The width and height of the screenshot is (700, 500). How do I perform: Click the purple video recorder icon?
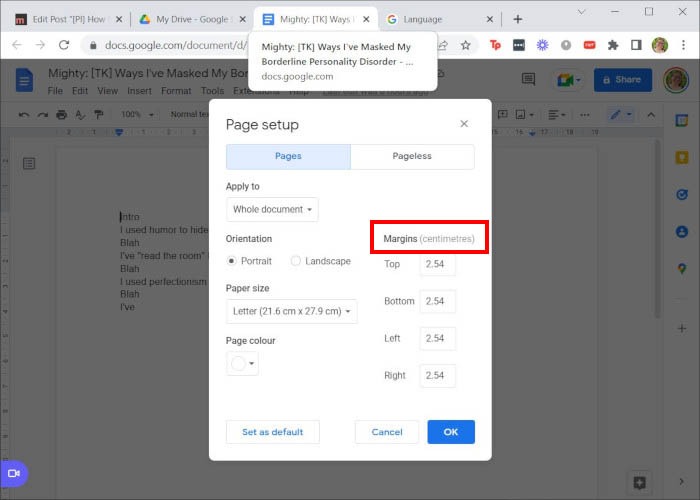point(14,473)
